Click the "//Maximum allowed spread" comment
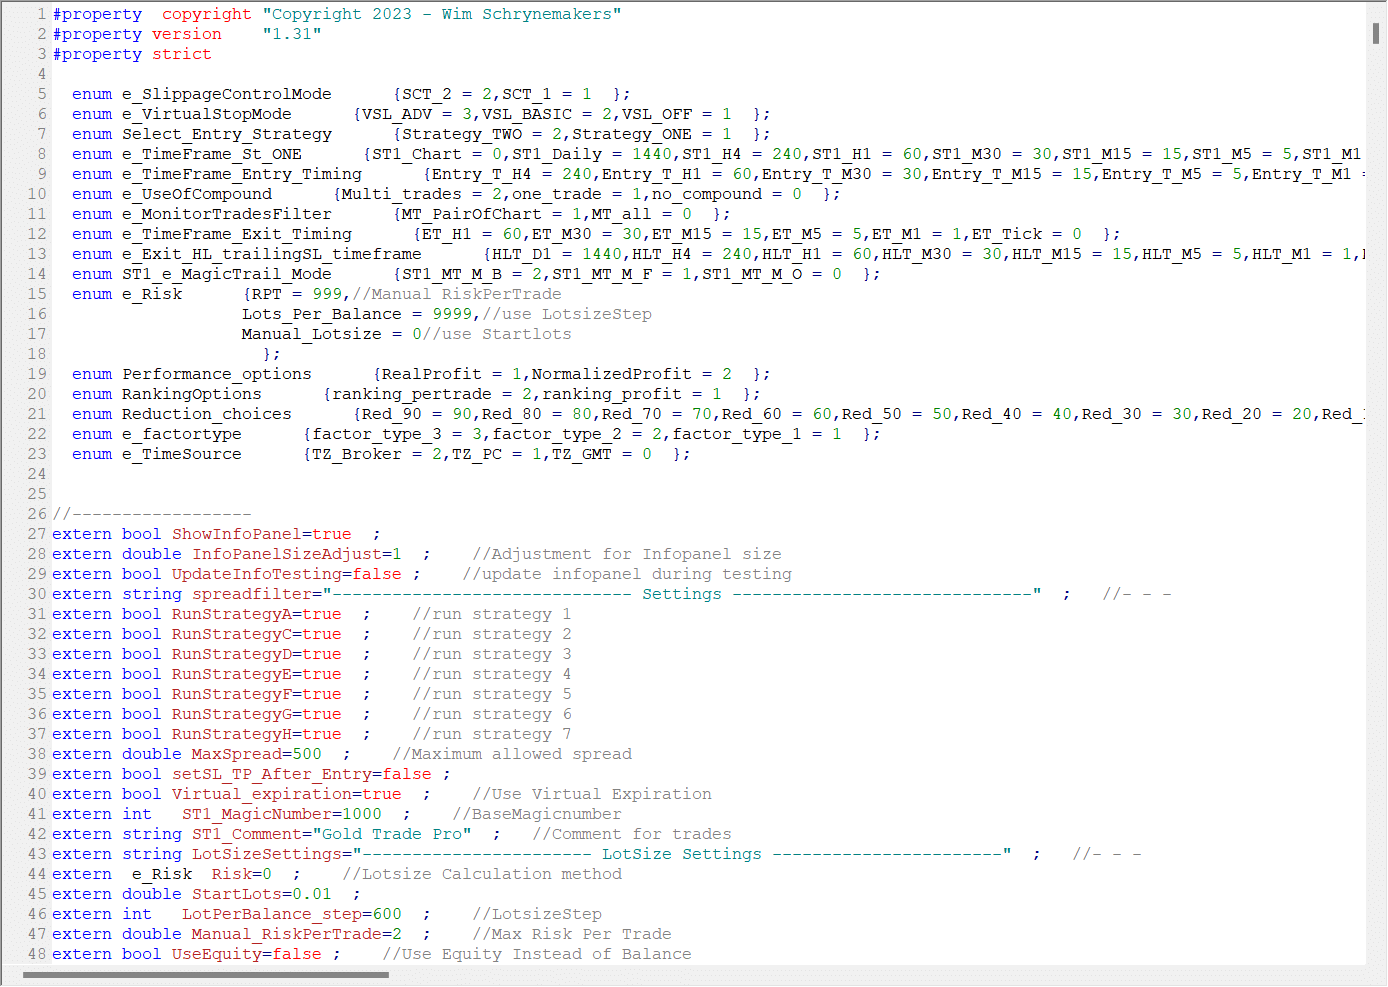 [511, 754]
